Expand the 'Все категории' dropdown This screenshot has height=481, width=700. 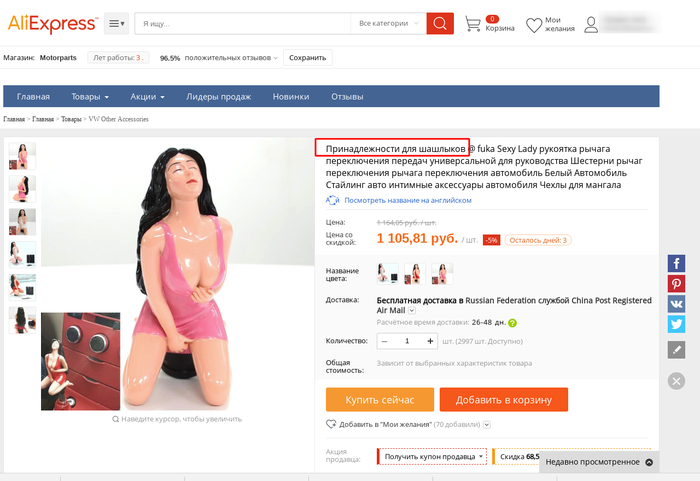click(x=388, y=23)
